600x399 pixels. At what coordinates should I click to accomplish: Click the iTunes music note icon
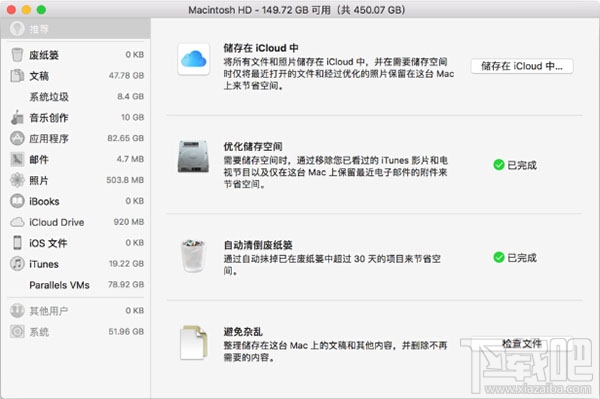(17, 264)
